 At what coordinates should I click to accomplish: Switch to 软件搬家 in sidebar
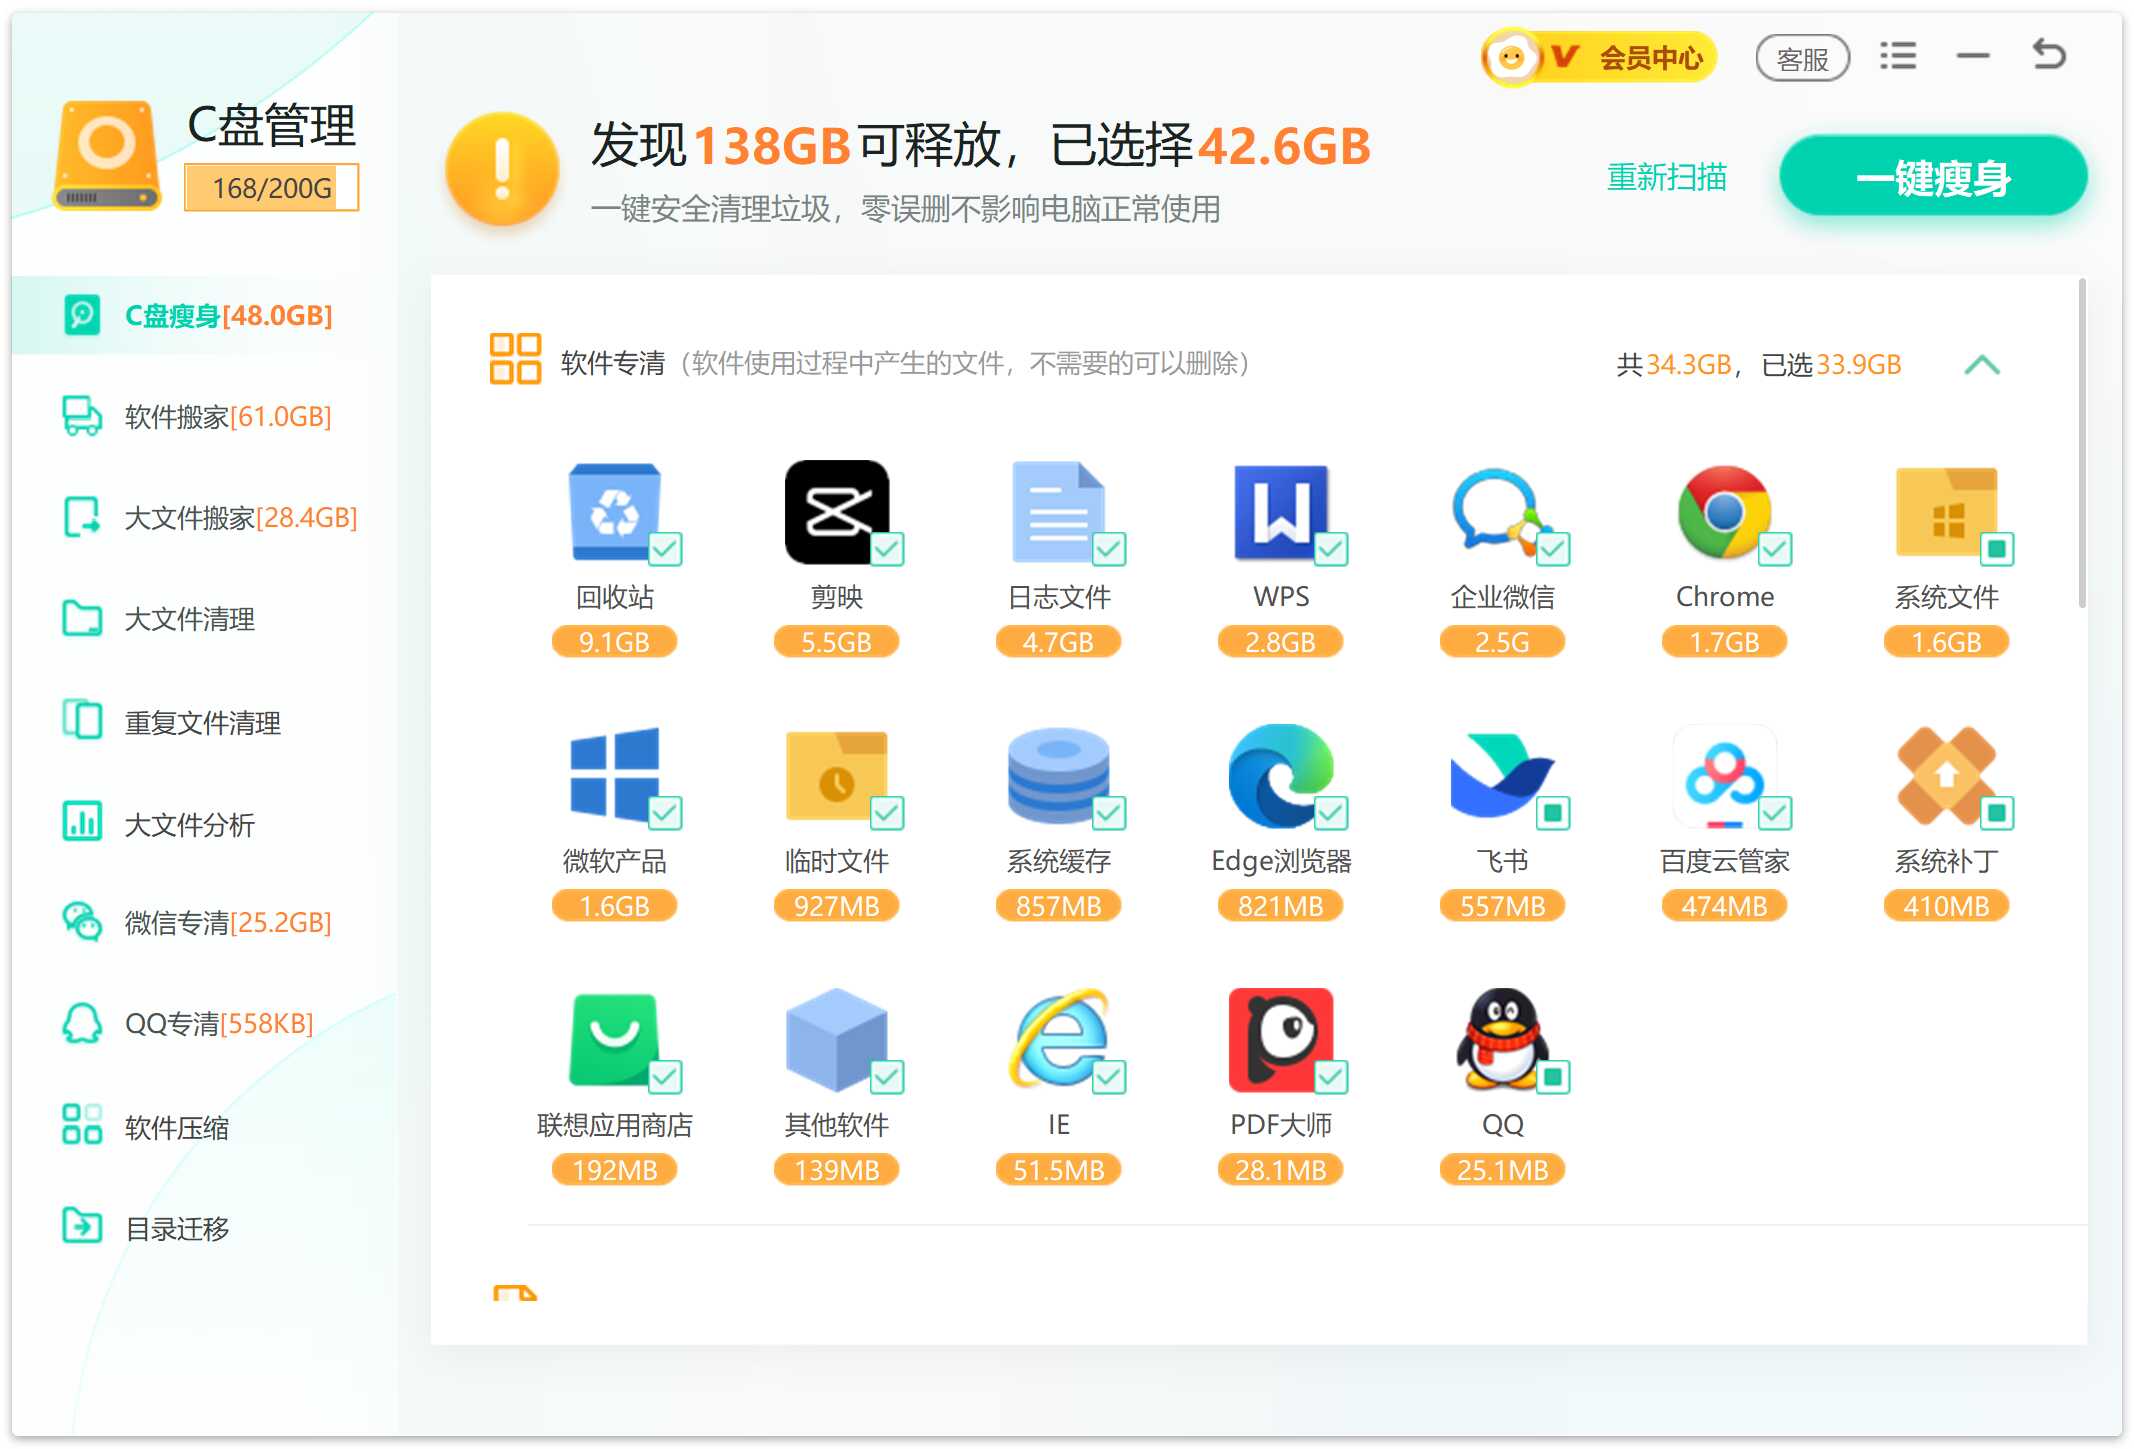204,416
